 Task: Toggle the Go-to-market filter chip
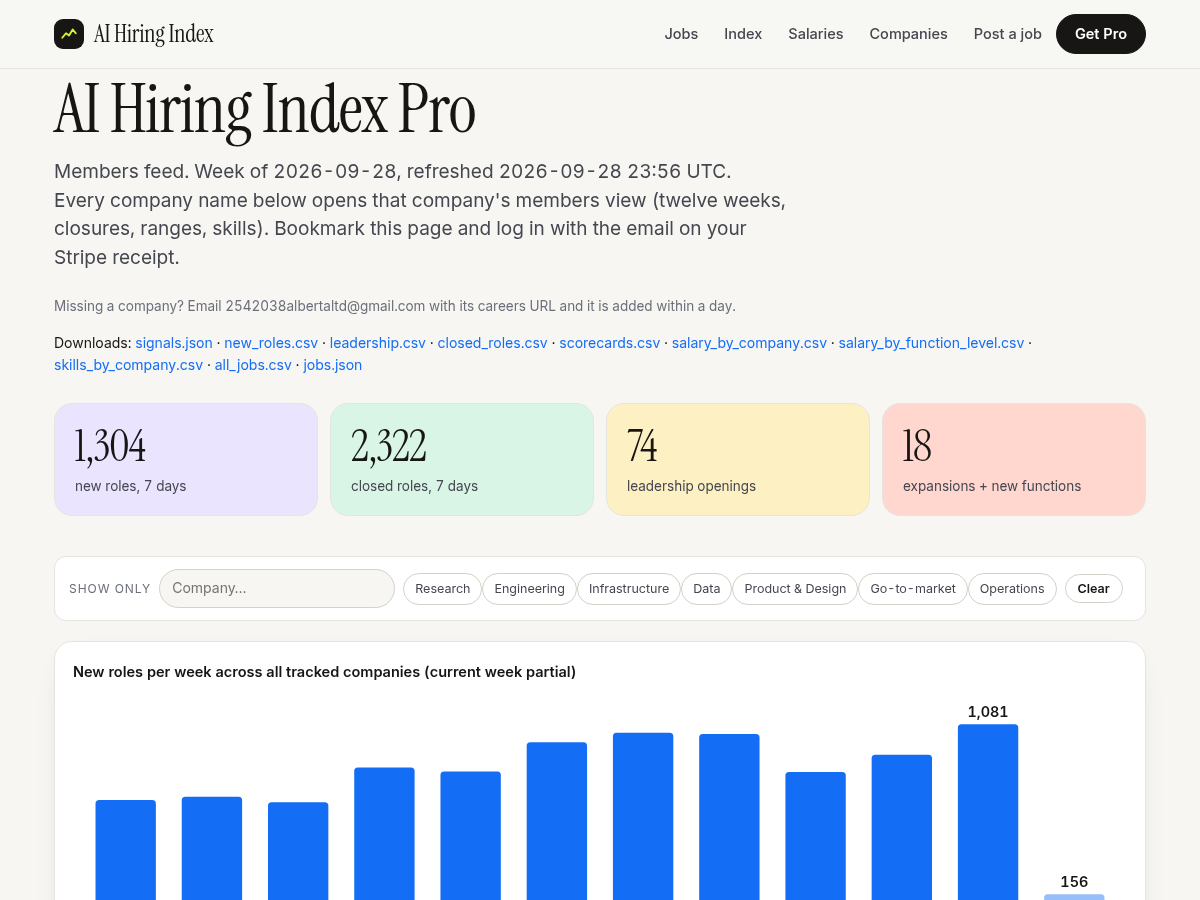(913, 589)
